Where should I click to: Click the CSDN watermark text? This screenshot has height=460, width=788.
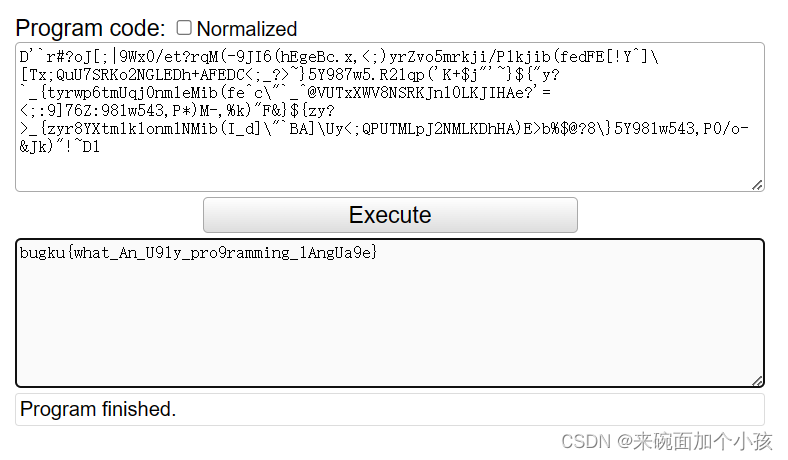coord(666,441)
